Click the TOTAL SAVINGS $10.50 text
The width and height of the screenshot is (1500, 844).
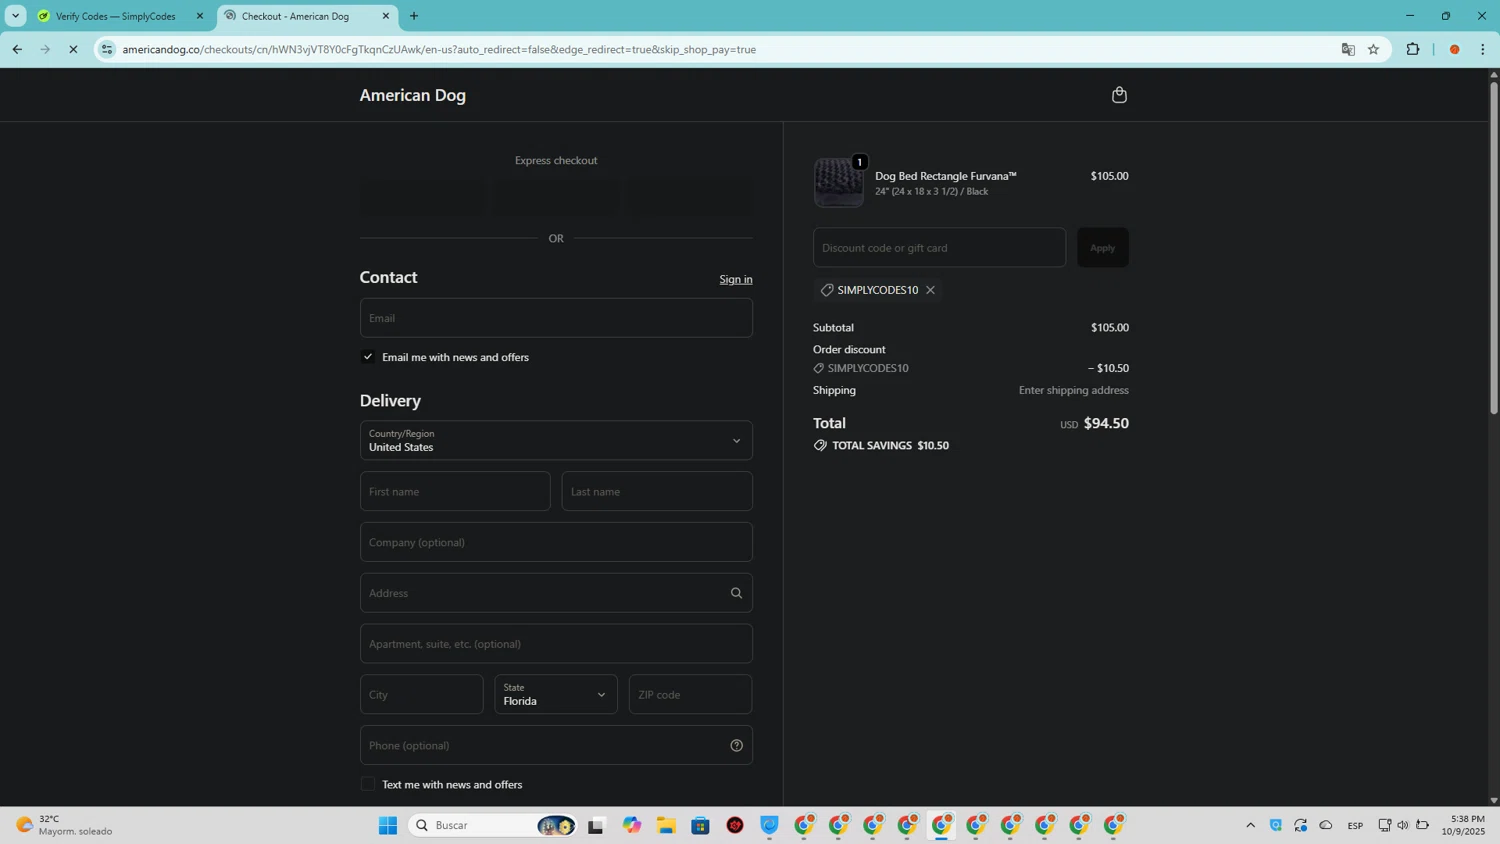click(x=890, y=446)
